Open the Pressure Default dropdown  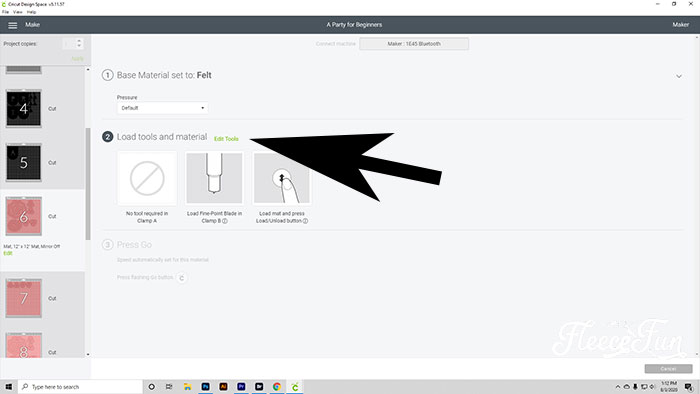162,108
